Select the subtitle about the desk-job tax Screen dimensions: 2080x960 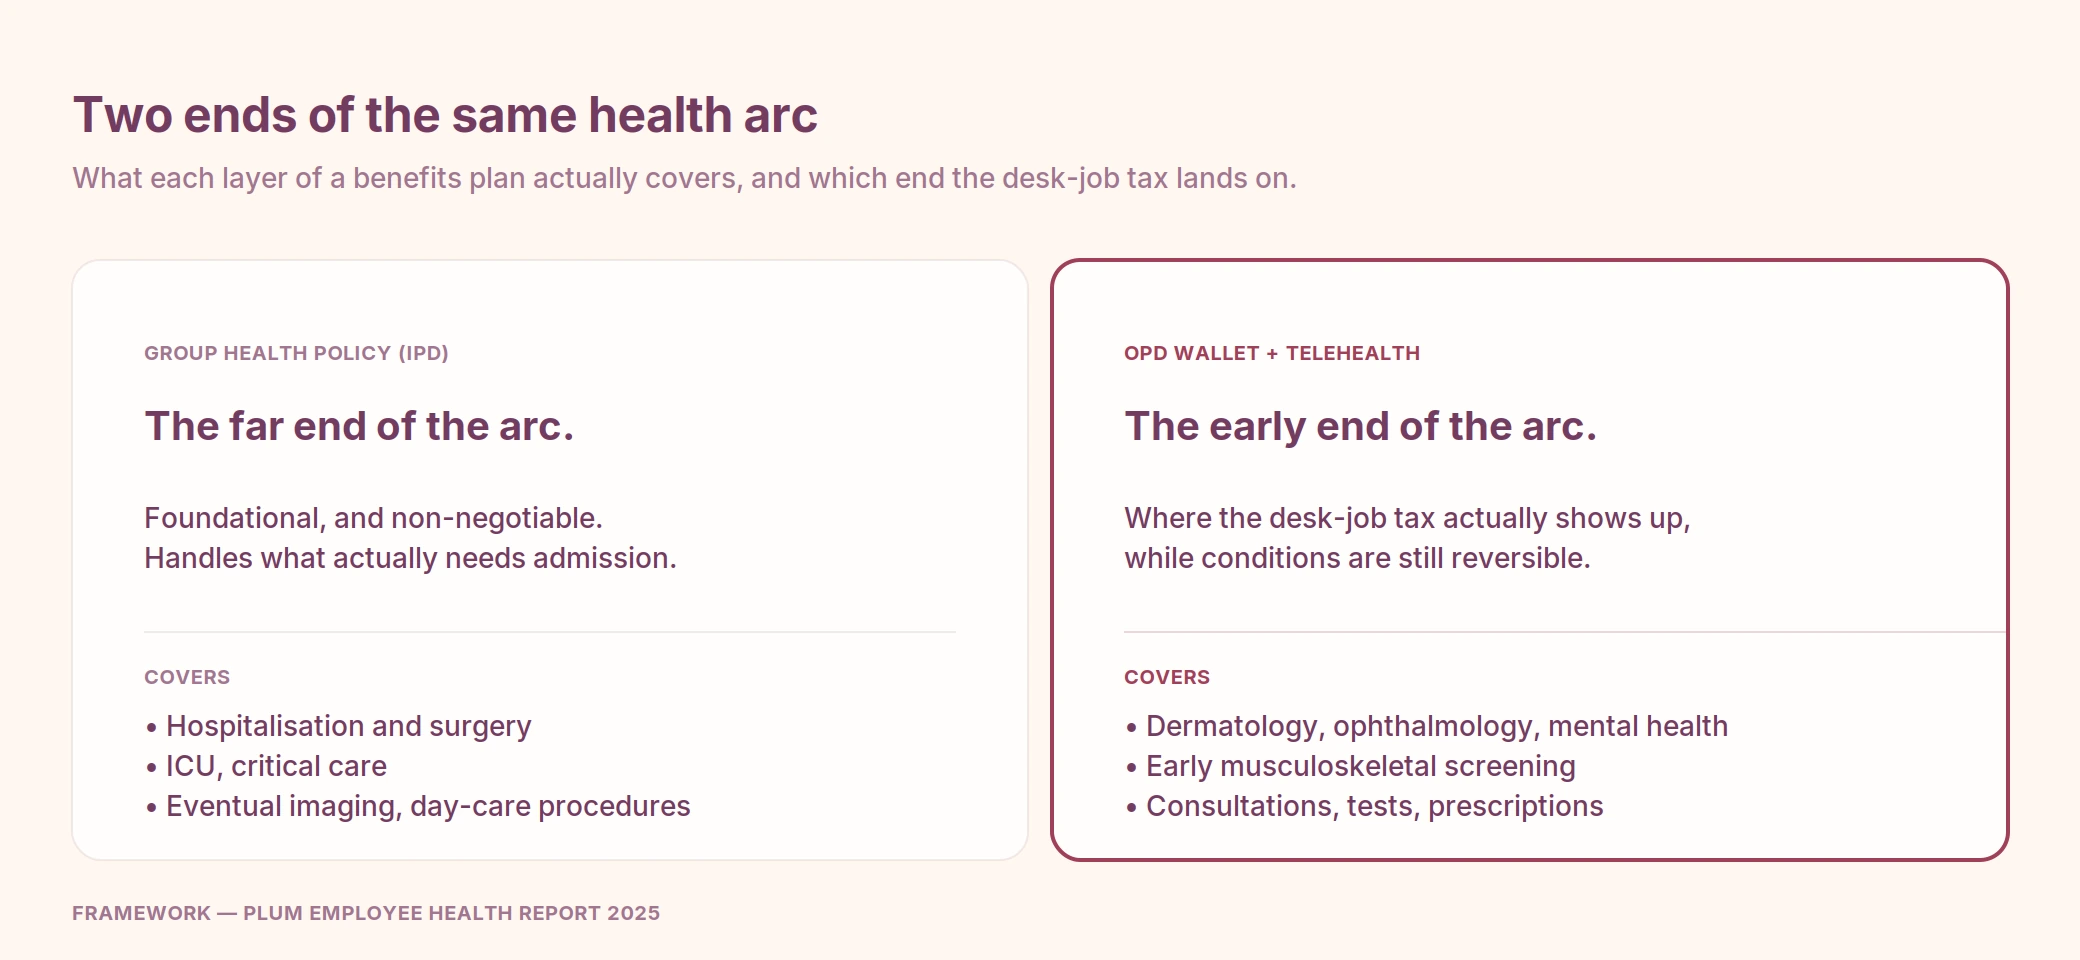coord(684,178)
